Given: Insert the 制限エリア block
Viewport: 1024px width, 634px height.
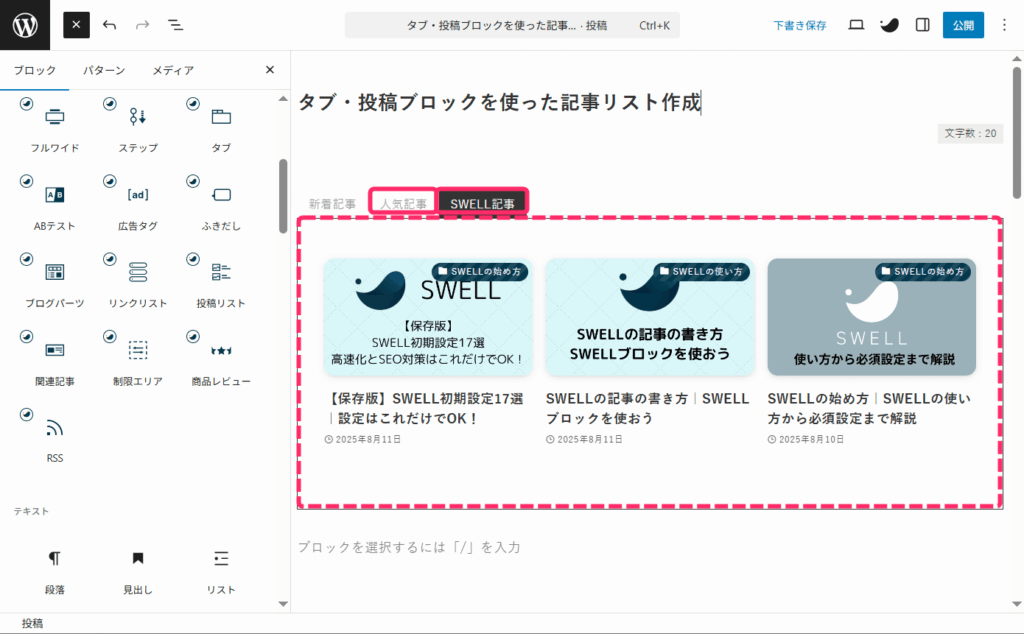Looking at the screenshot, I should pos(138,360).
